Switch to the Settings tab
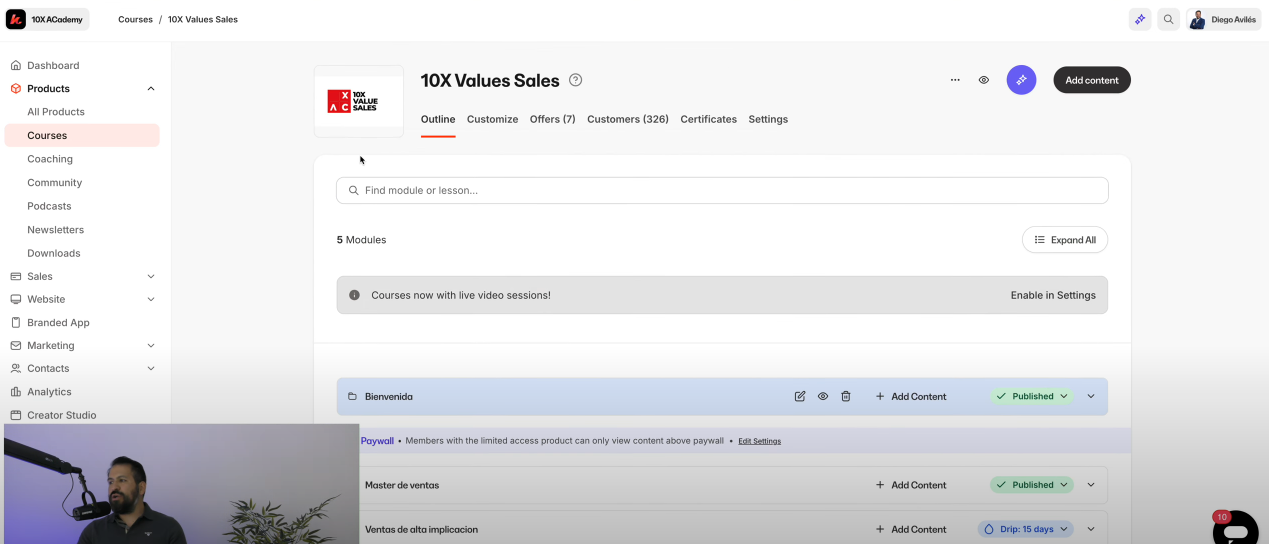The width and height of the screenshot is (1269, 544). (x=768, y=119)
